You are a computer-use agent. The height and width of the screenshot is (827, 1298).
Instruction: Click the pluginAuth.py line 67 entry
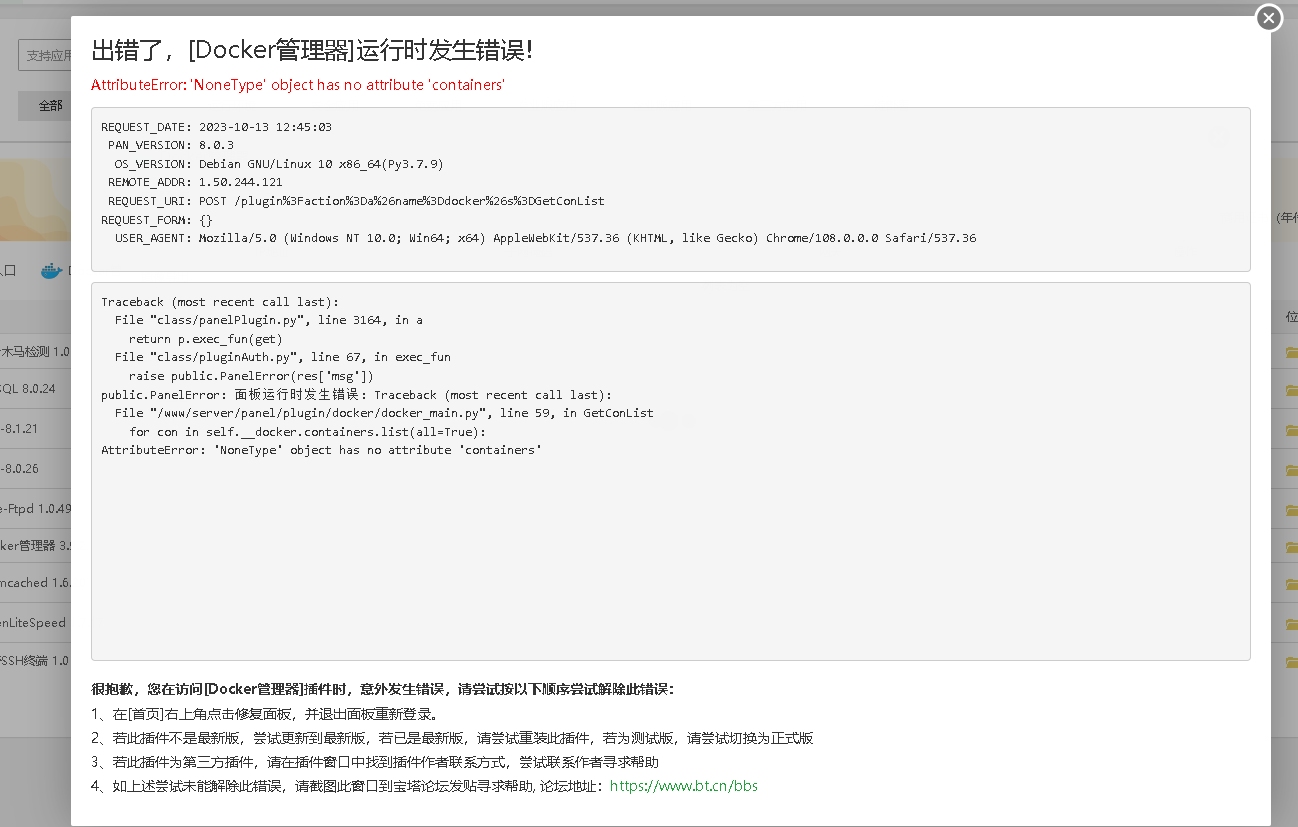tap(283, 357)
